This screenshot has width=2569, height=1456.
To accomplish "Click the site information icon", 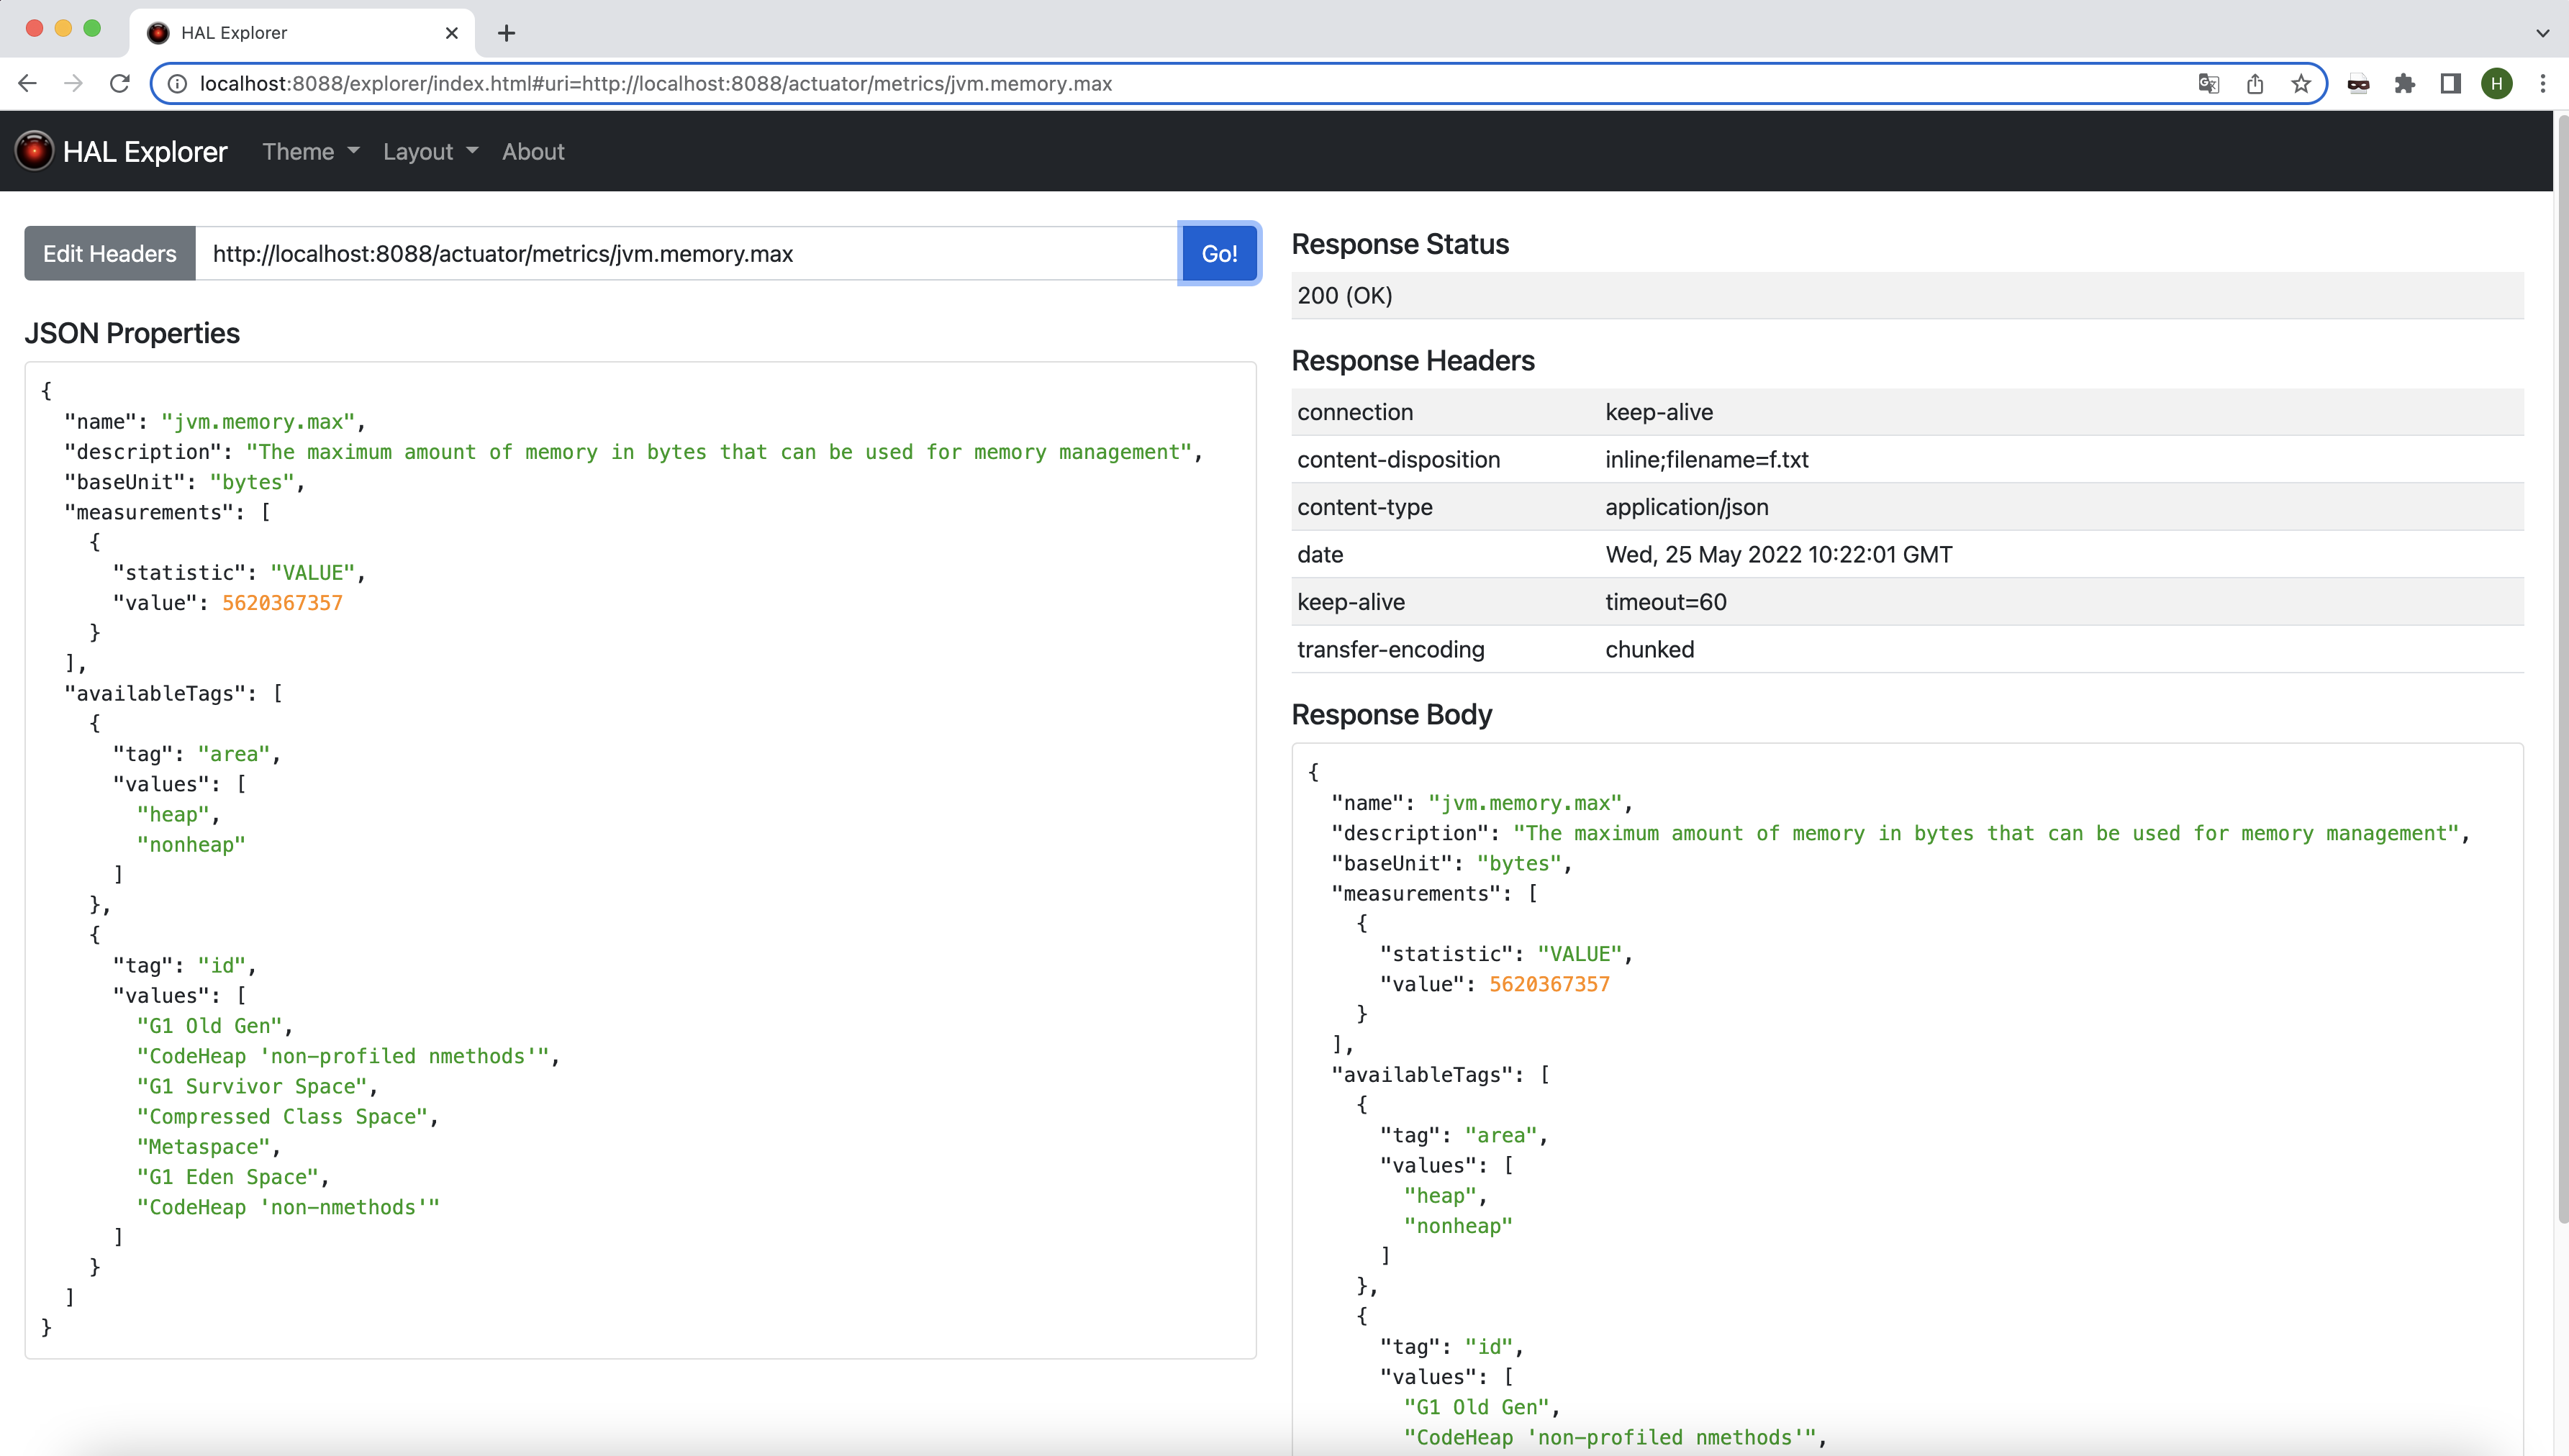I will pos(177,83).
